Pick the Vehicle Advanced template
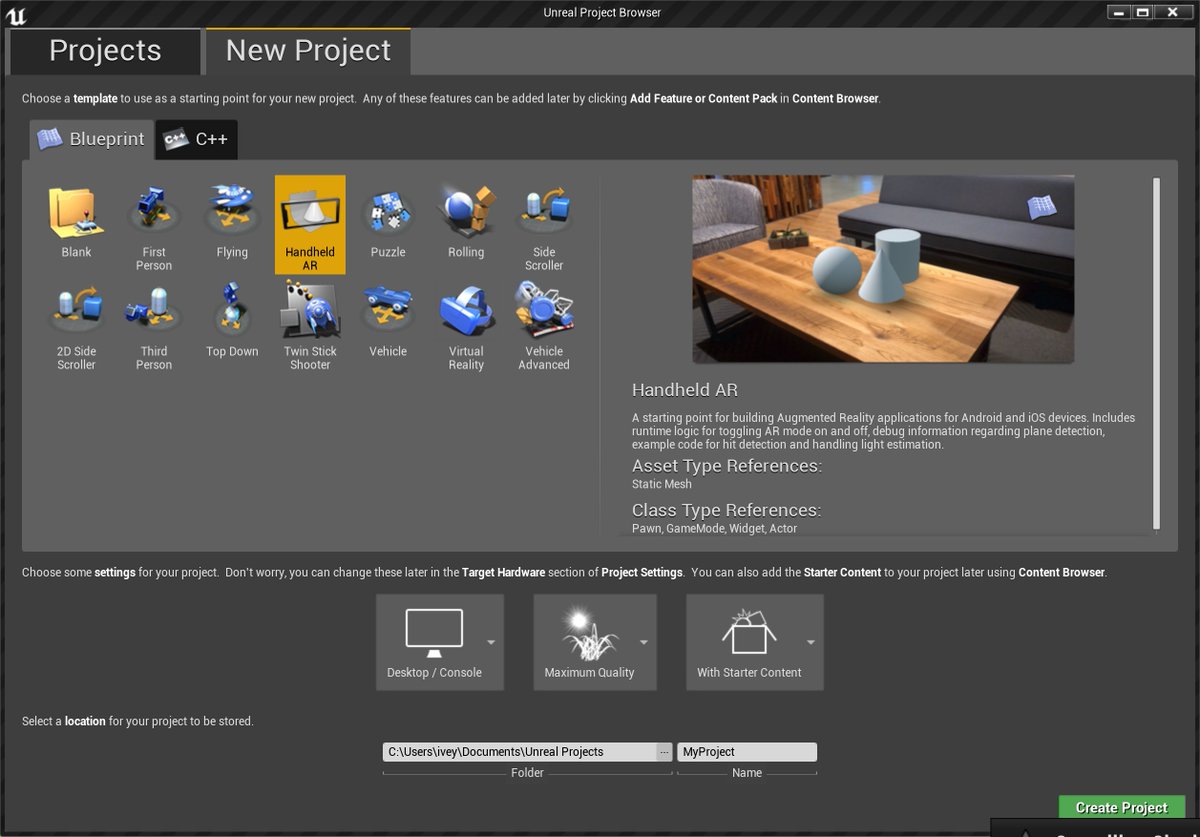1200x837 pixels. pos(544,324)
